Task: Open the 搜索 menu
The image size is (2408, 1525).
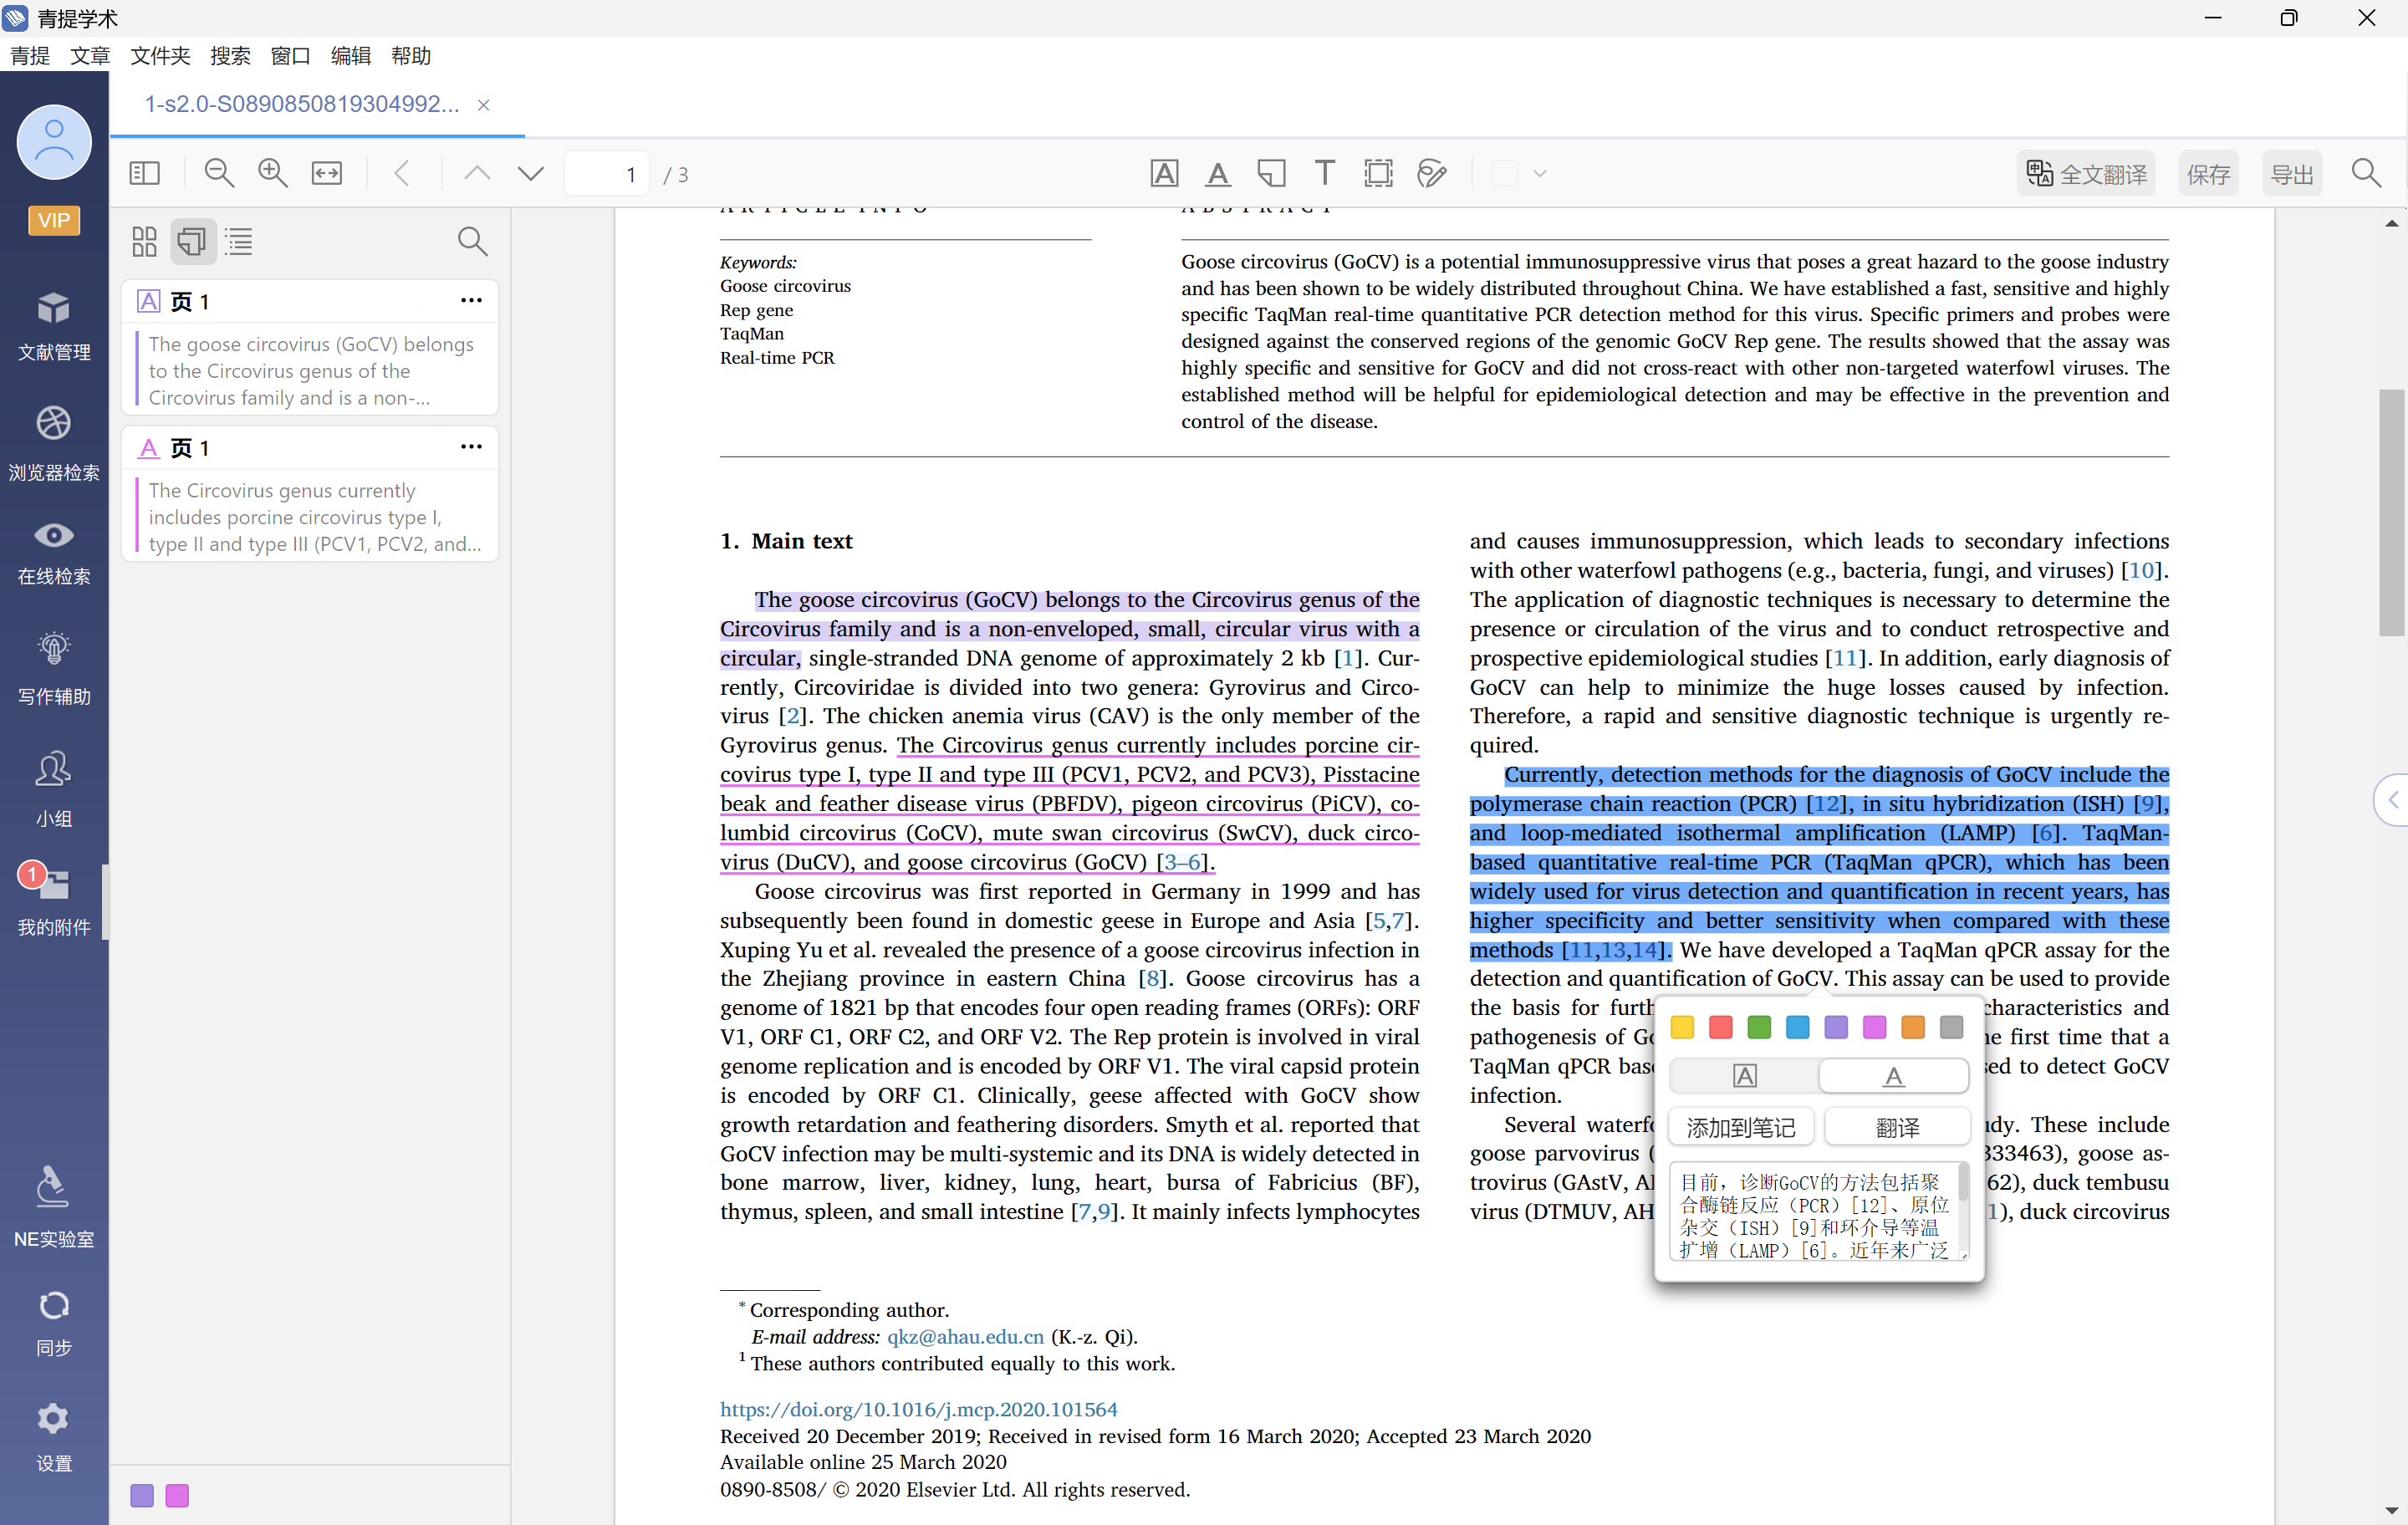Action: pyautogui.click(x=230, y=56)
